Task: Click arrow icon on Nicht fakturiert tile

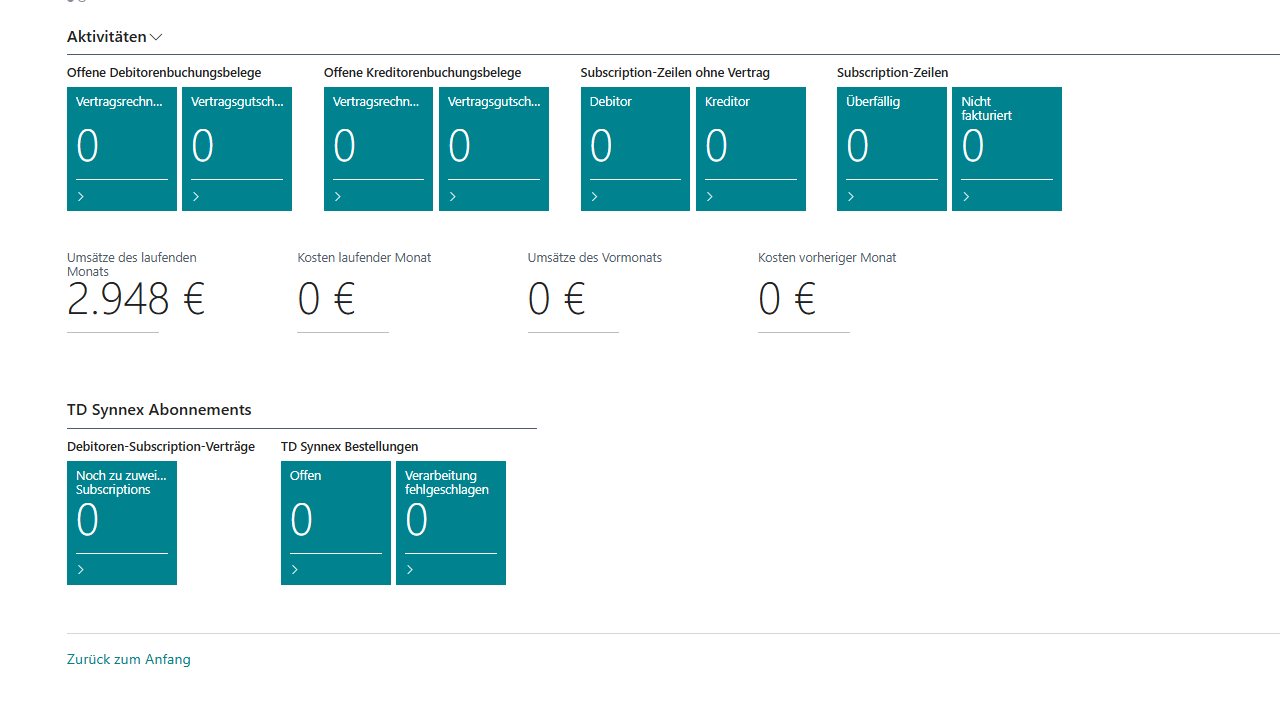Action: [966, 197]
